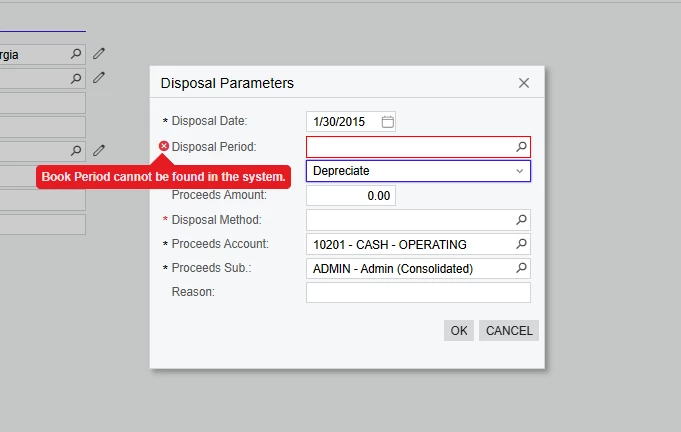Screen dimensions: 681x432
Task: Click the '10201 - CASH - OPERATING' account field
Action: 409,244
